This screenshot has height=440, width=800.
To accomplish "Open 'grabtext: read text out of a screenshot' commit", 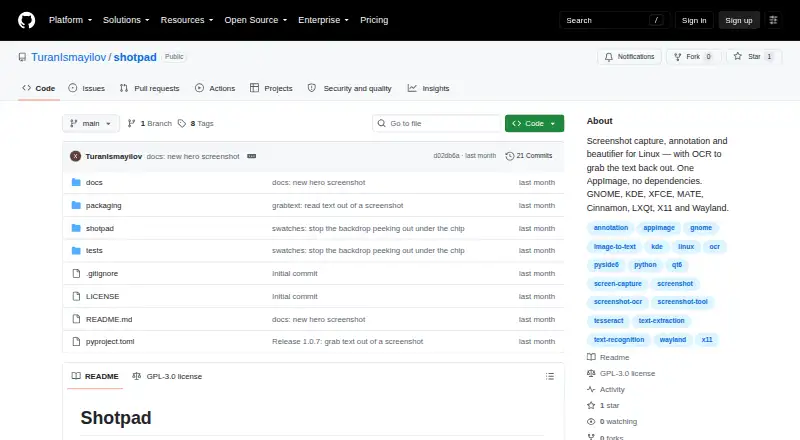I will click(x=337, y=205).
